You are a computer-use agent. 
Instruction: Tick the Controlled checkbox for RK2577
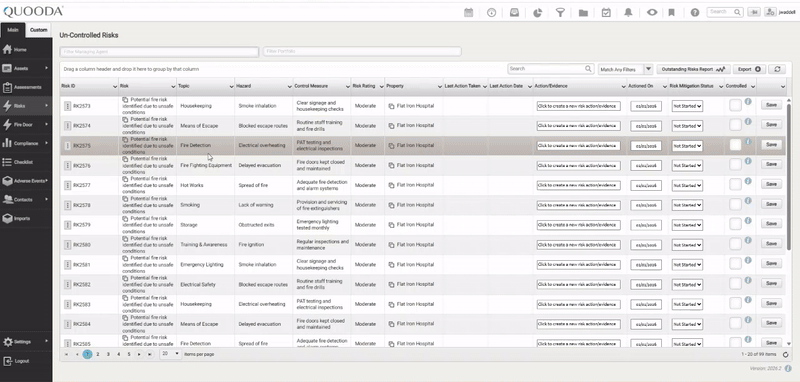[x=735, y=185]
